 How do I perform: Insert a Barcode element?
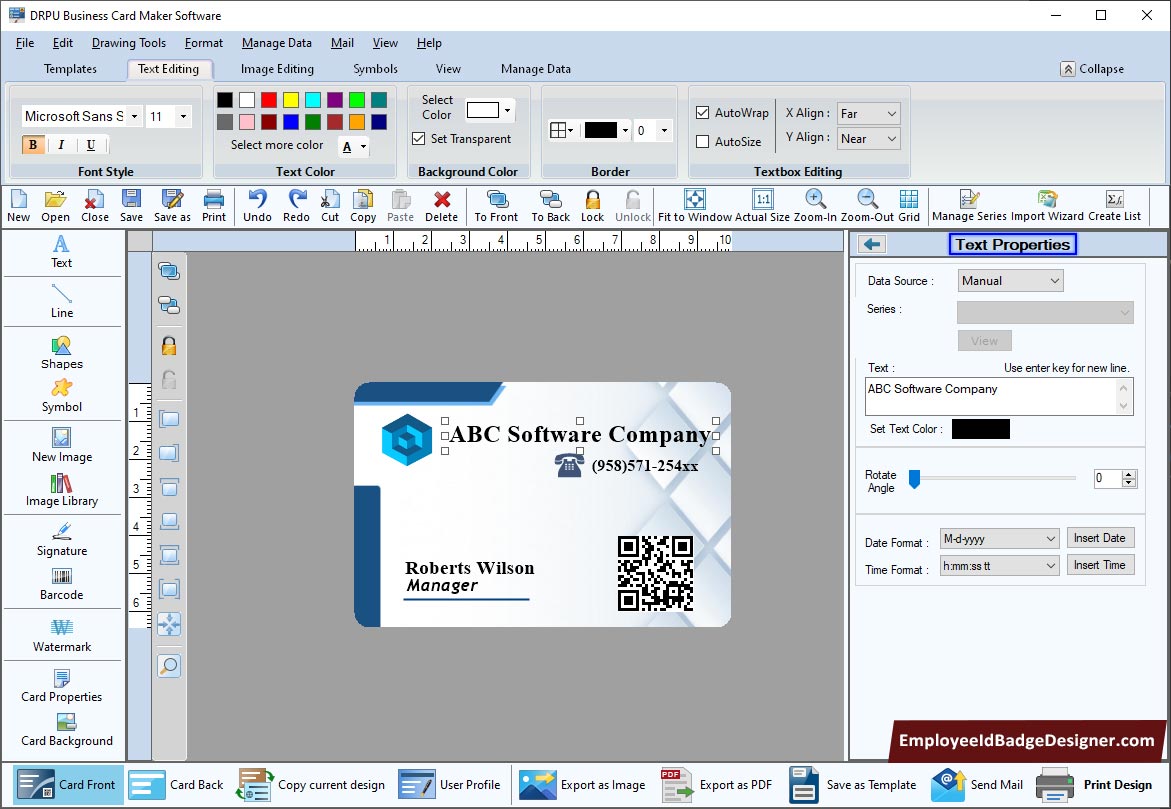pyautogui.click(x=61, y=584)
